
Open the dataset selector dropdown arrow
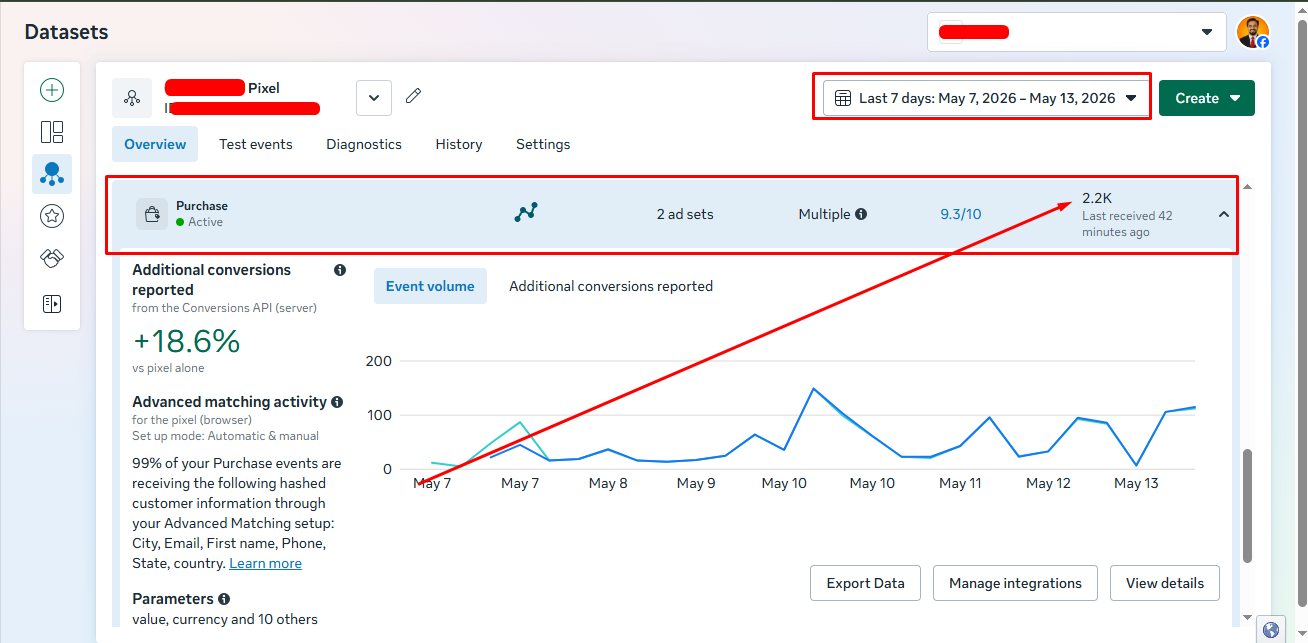pyautogui.click(x=374, y=98)
